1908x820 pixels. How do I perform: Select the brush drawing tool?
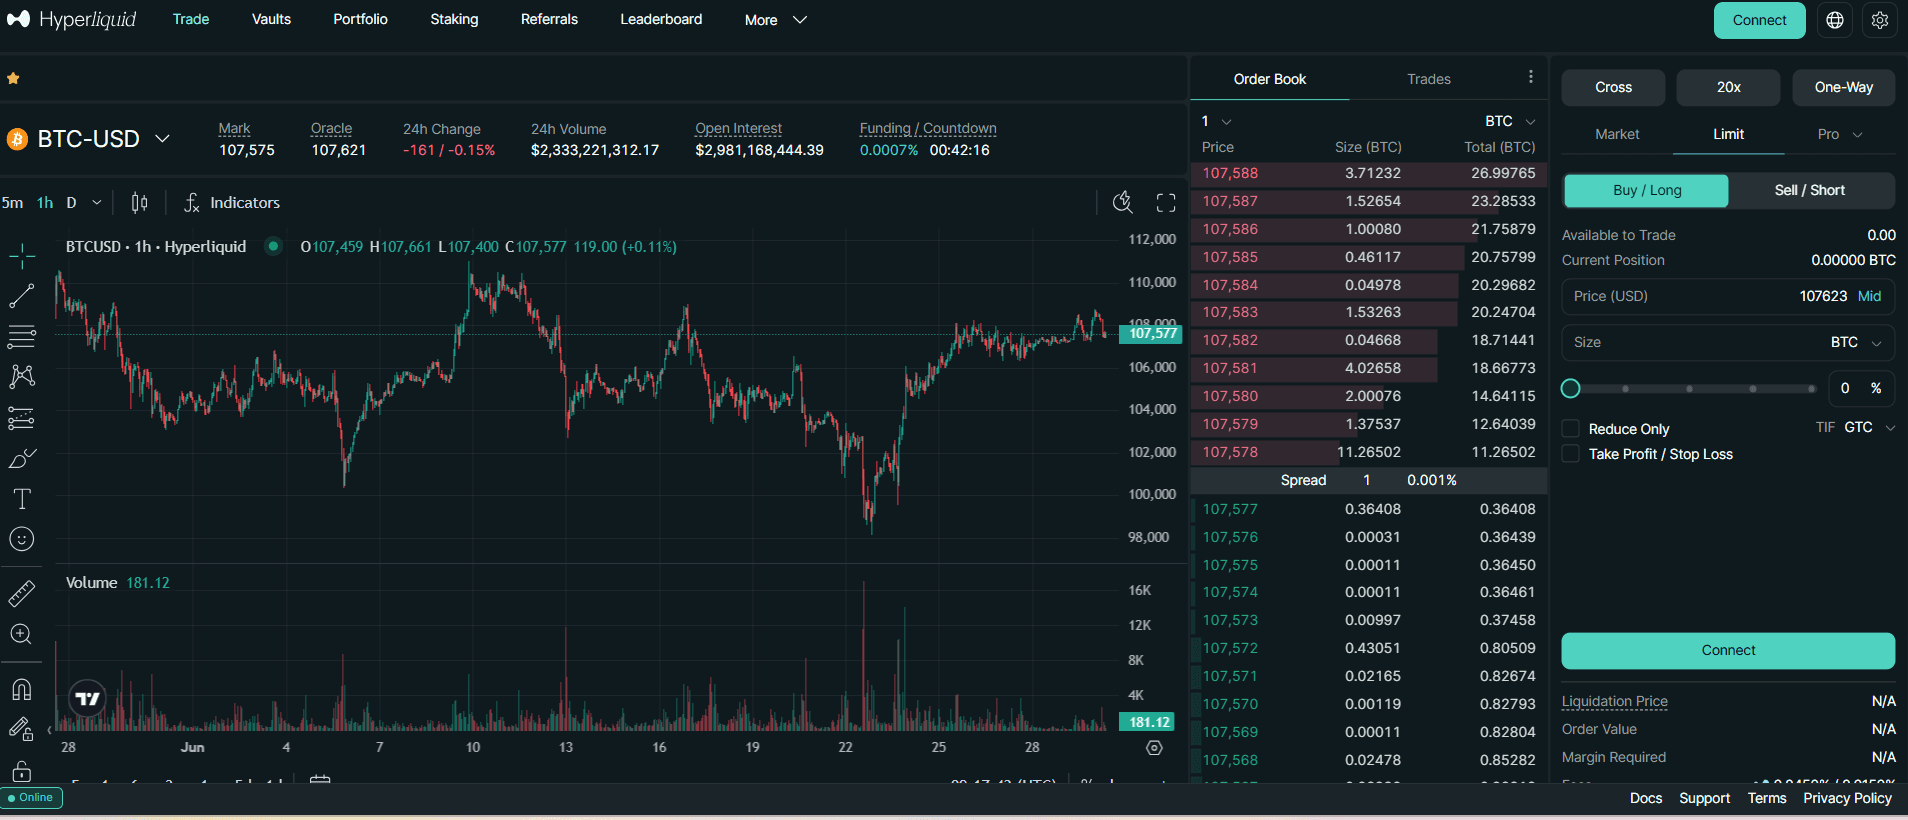point(22,459)
